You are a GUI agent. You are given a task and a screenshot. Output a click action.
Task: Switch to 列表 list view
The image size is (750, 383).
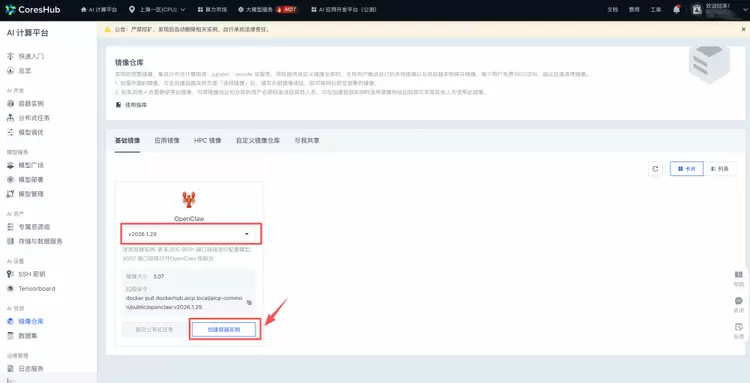tap(720, 169)
